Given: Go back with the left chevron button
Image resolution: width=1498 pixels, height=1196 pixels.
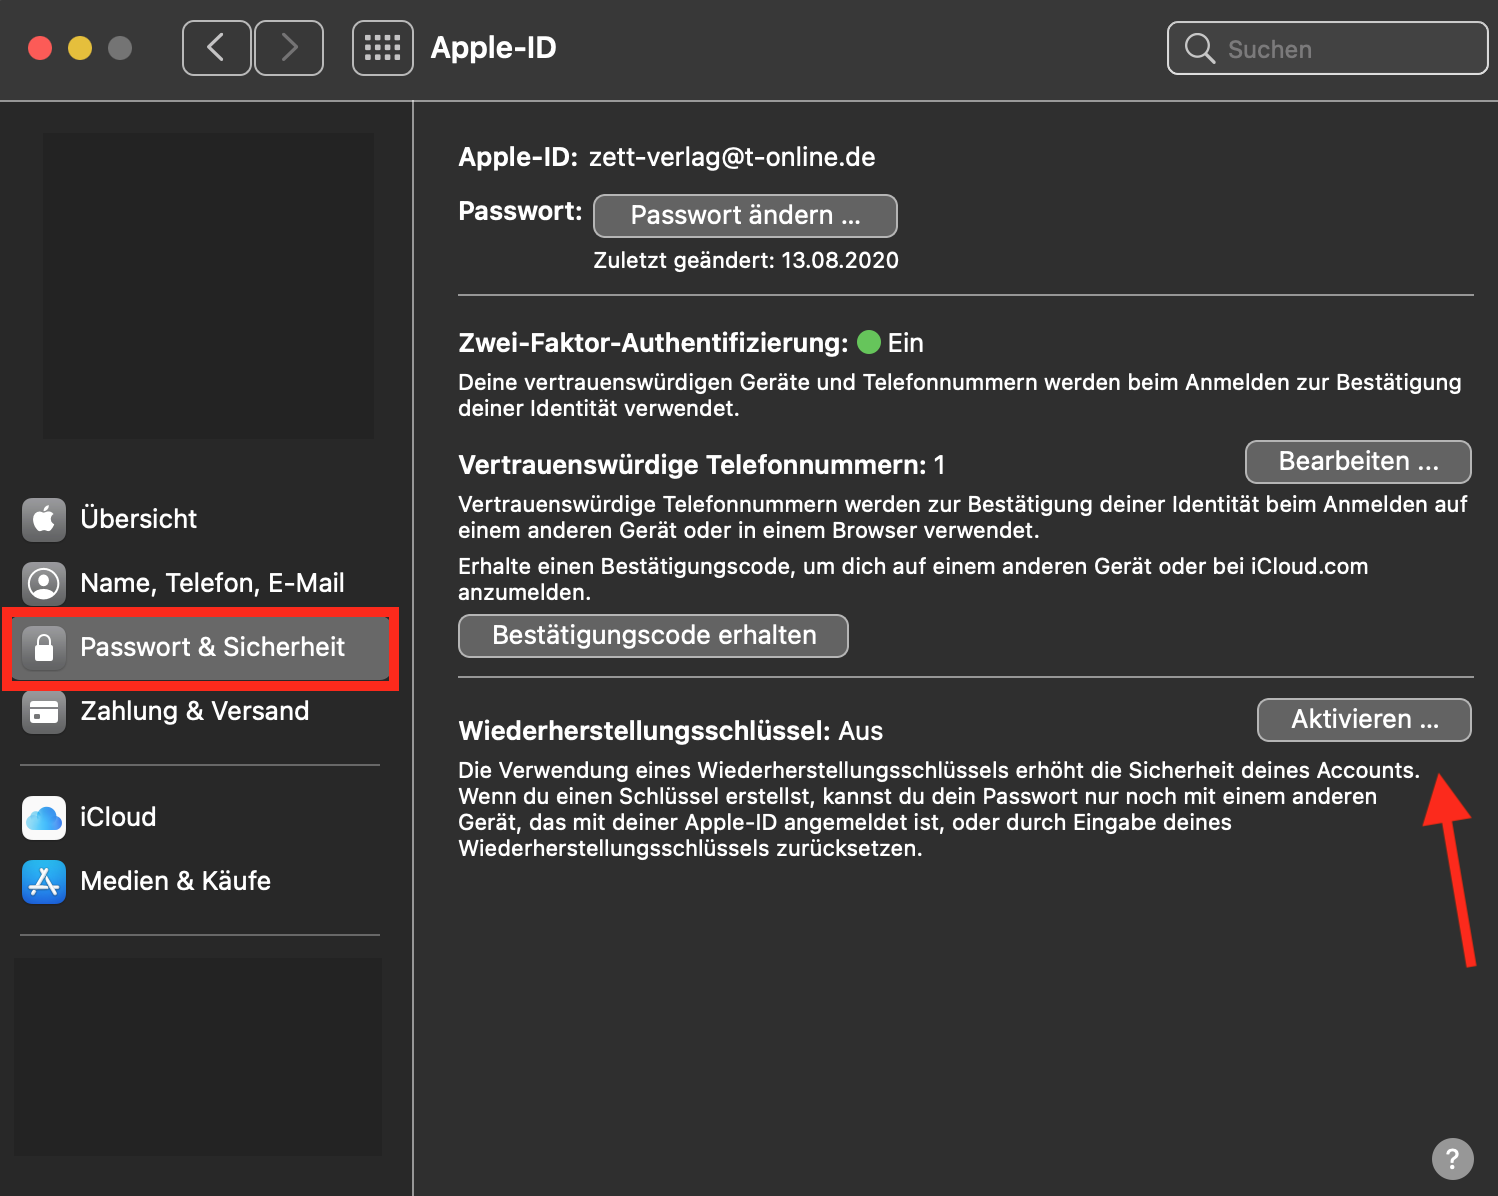Looking at the screenshot, I should click(x=216, y=48).
